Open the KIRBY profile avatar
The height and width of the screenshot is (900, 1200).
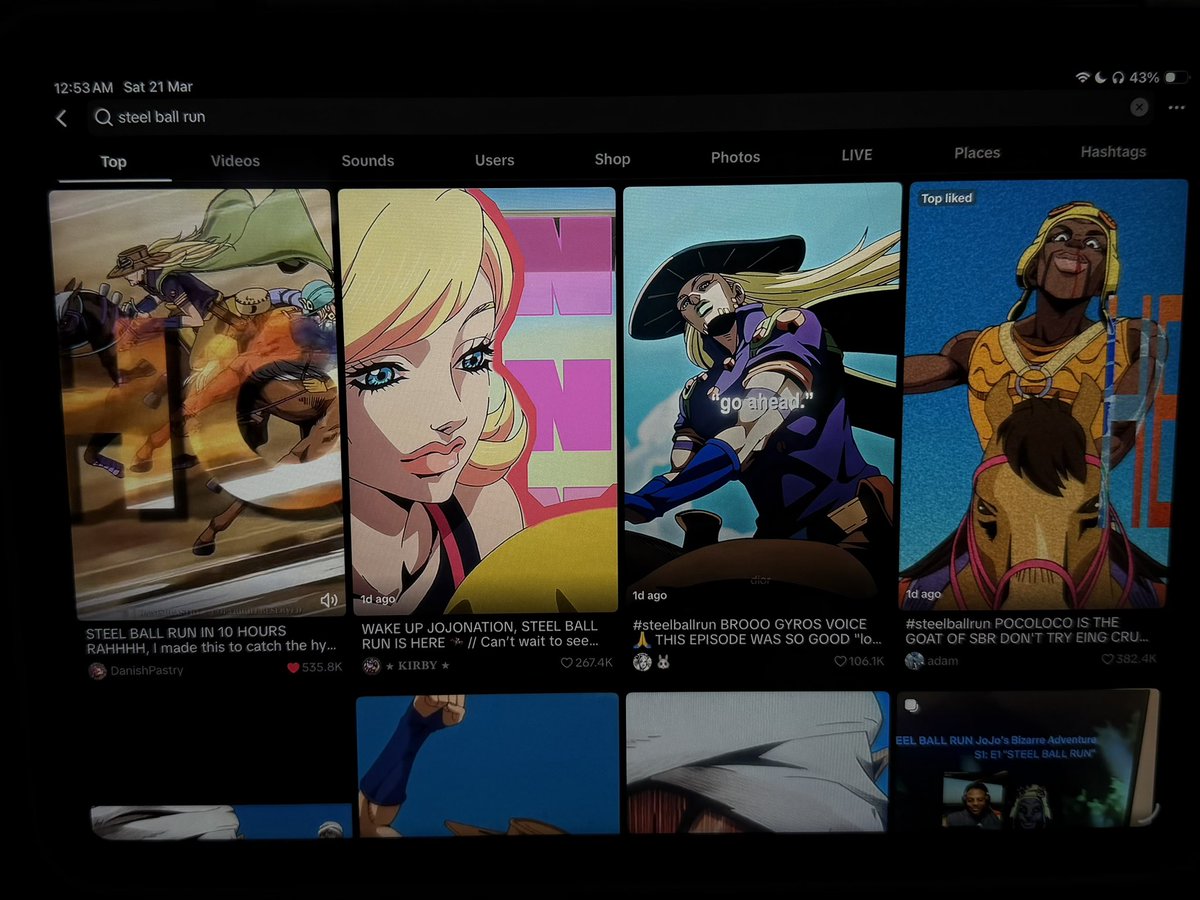pos(371,665)
